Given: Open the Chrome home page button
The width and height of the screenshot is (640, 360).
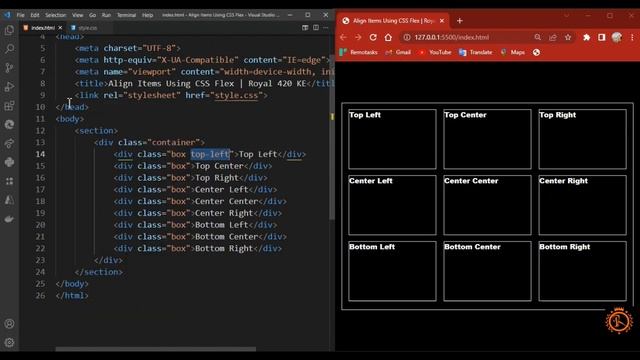Looking at the screenshot, I should tap(388, 37).
